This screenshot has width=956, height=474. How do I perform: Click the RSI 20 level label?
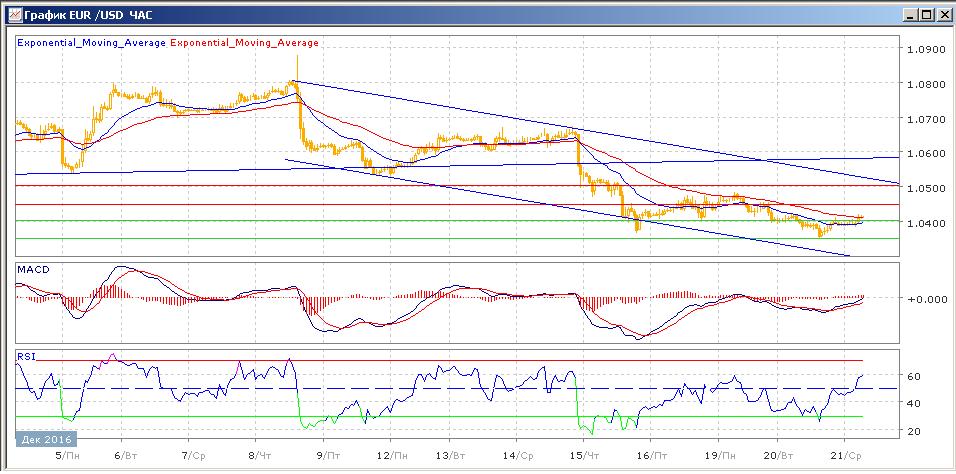point(913,431)
